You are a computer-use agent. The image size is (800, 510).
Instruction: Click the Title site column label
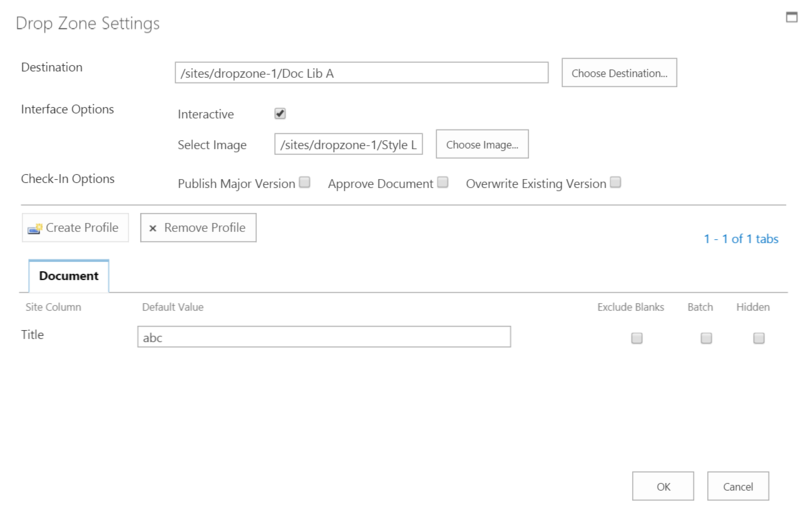coord(33,336)
